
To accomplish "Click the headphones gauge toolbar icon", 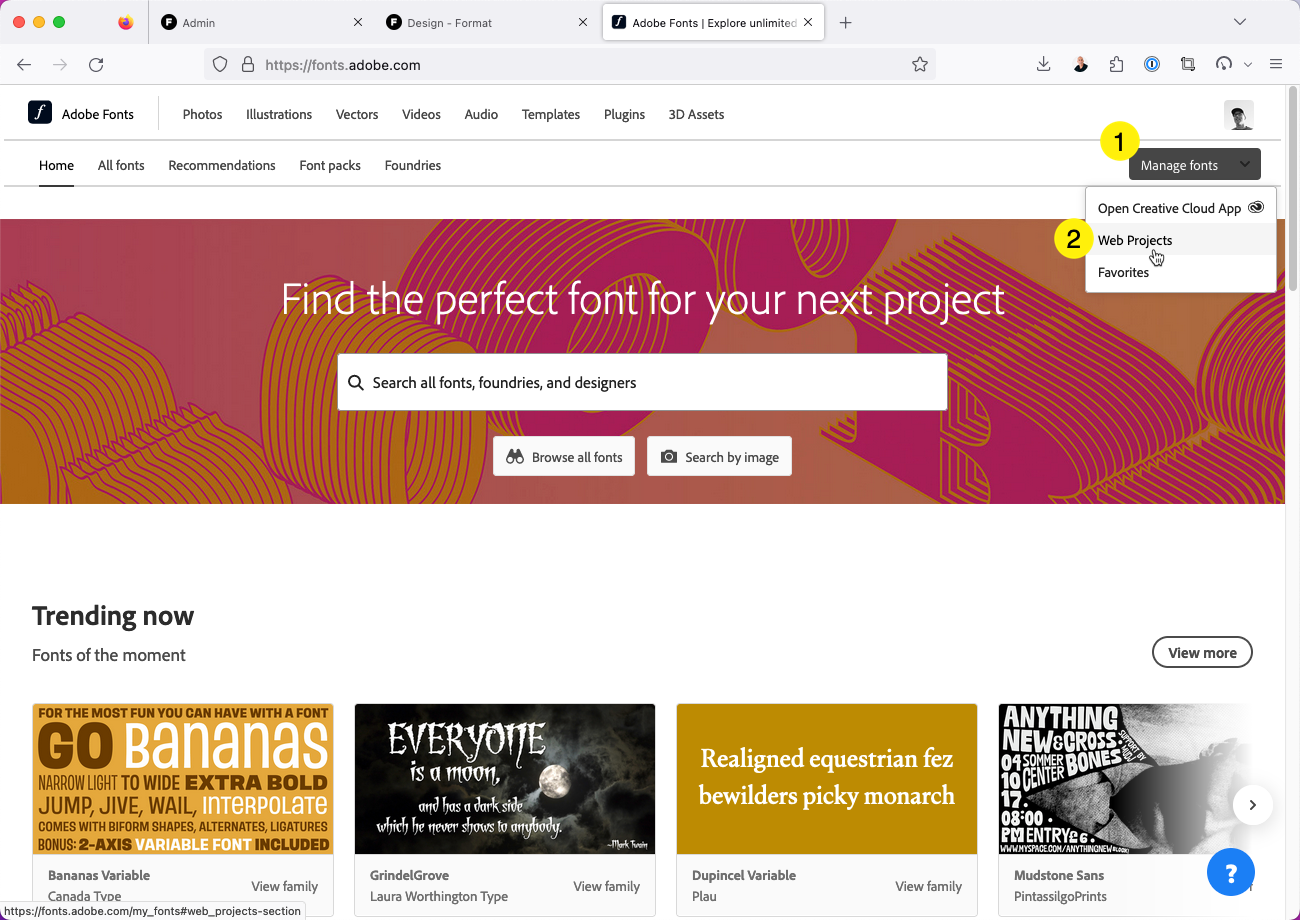I will click(x=1224, y=64).
